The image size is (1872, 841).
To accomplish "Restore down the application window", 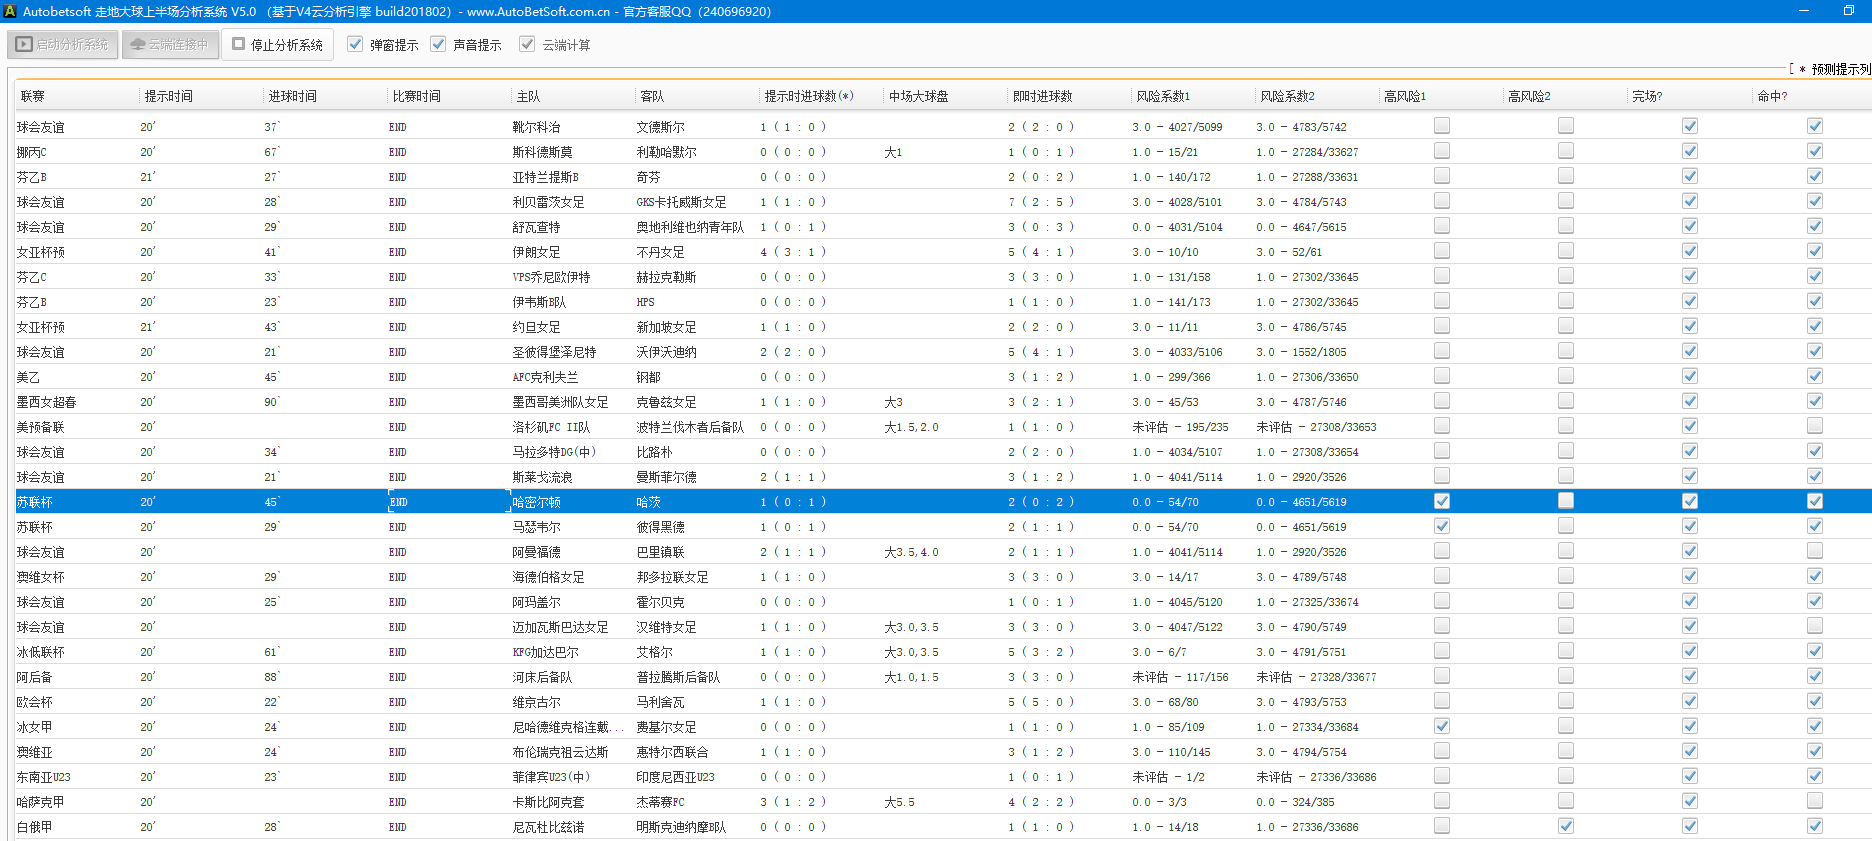I will tap(1848, 11).
